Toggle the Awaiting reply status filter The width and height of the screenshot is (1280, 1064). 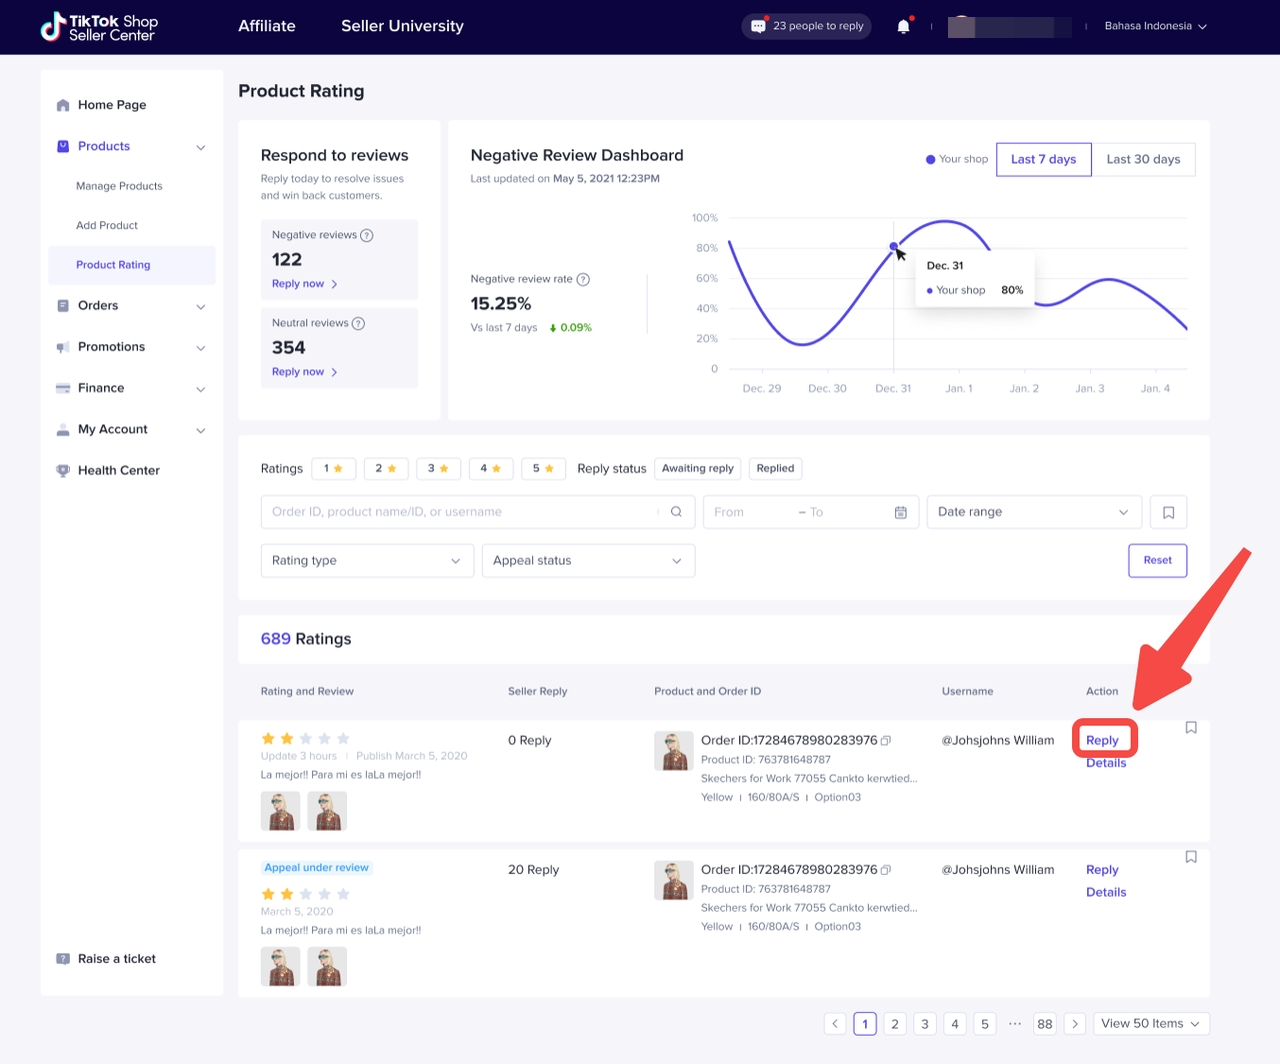point(697,468)
